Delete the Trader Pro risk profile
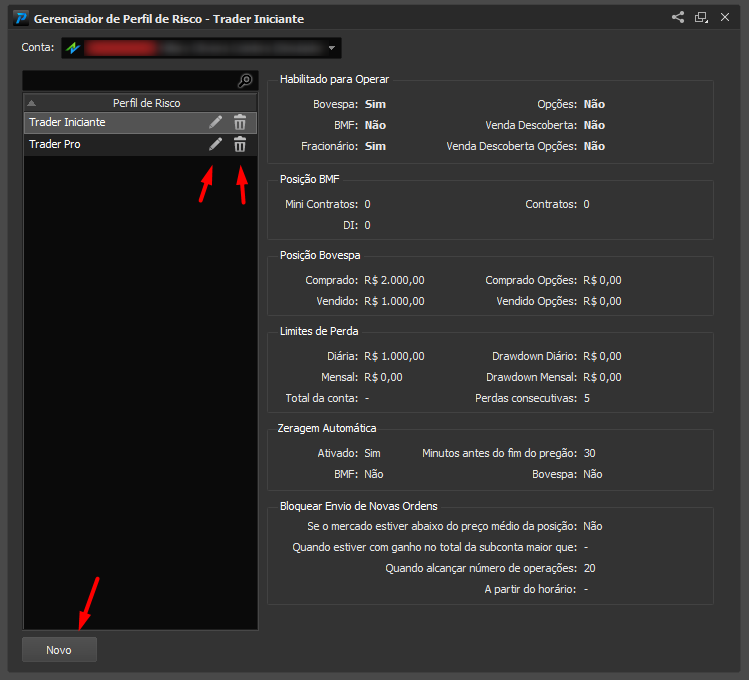The height and width of the screenshot is (680, 749). [240, 144]
